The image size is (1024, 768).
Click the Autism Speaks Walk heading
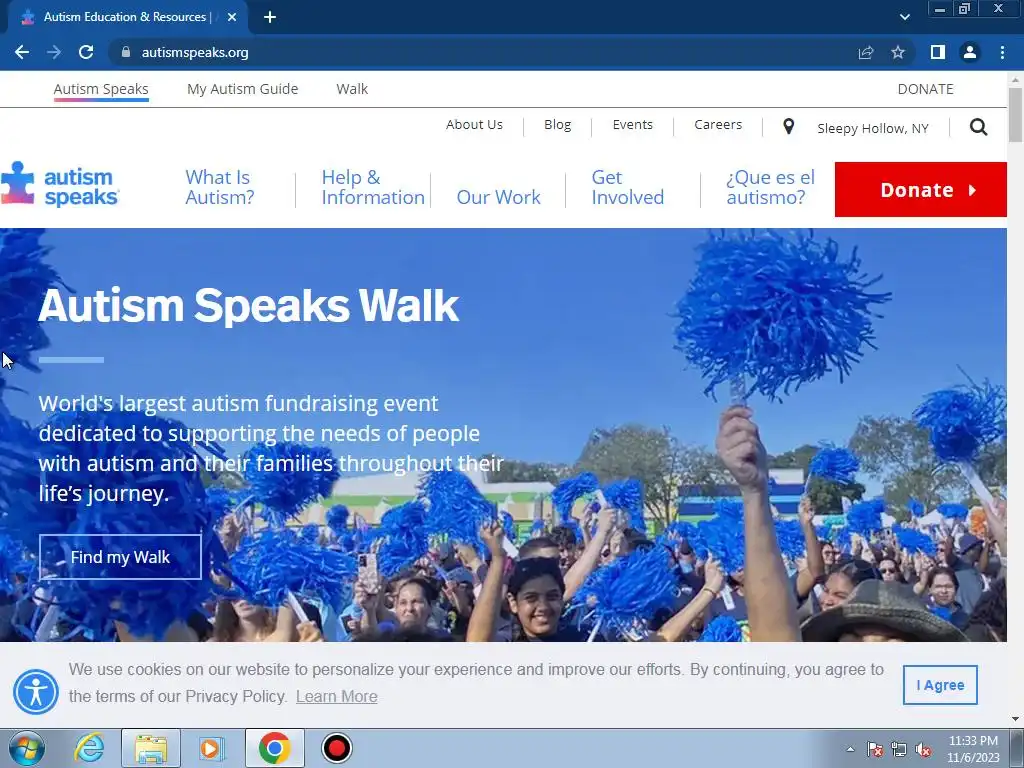(x=249, y=305)
